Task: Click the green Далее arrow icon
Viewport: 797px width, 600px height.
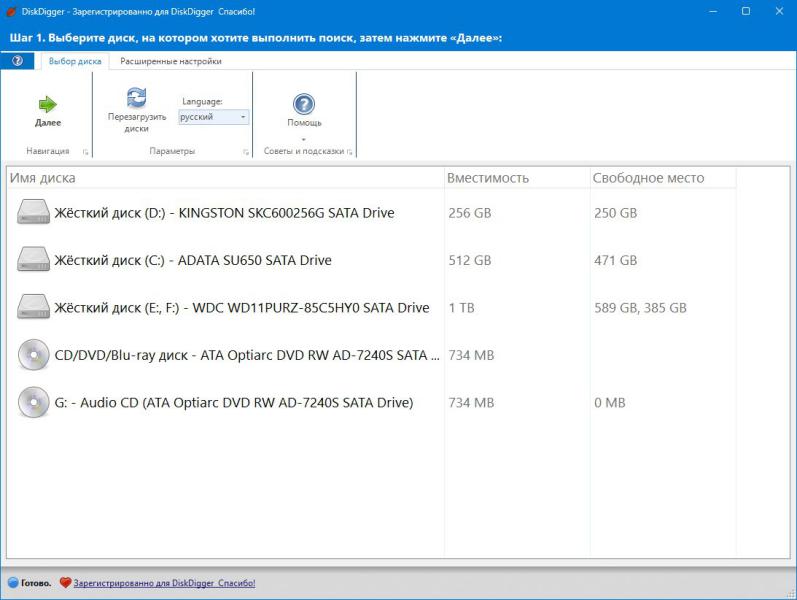Action: pos(47,104)
